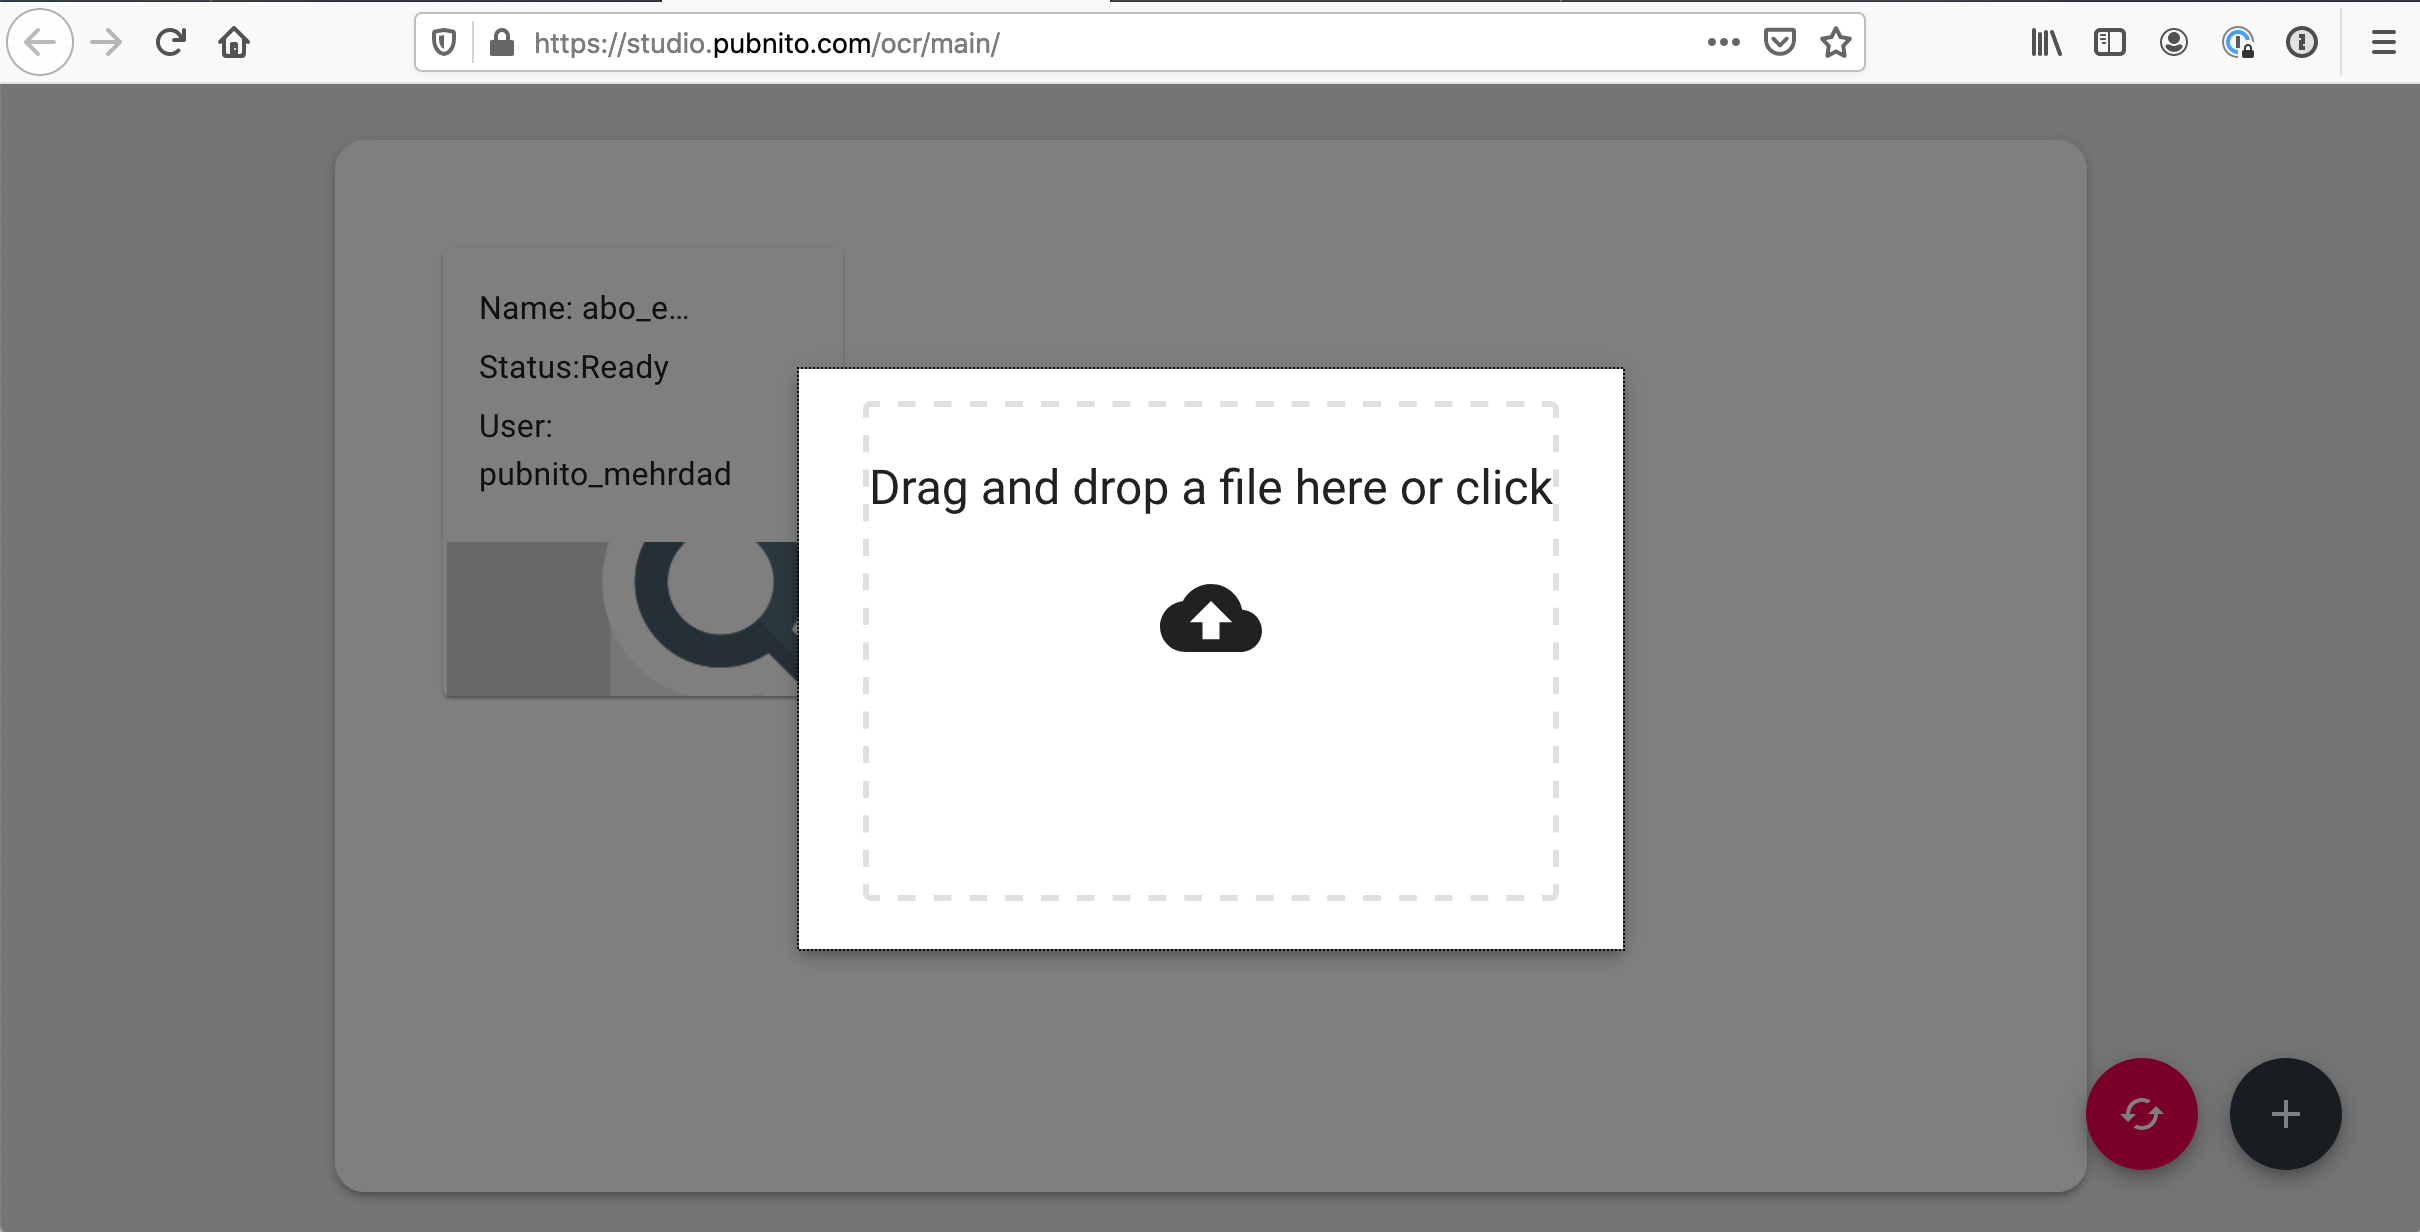Click the 'pubnito_mehrdad' user text
The image size is (2420, 1232).
tap(605, 474)
